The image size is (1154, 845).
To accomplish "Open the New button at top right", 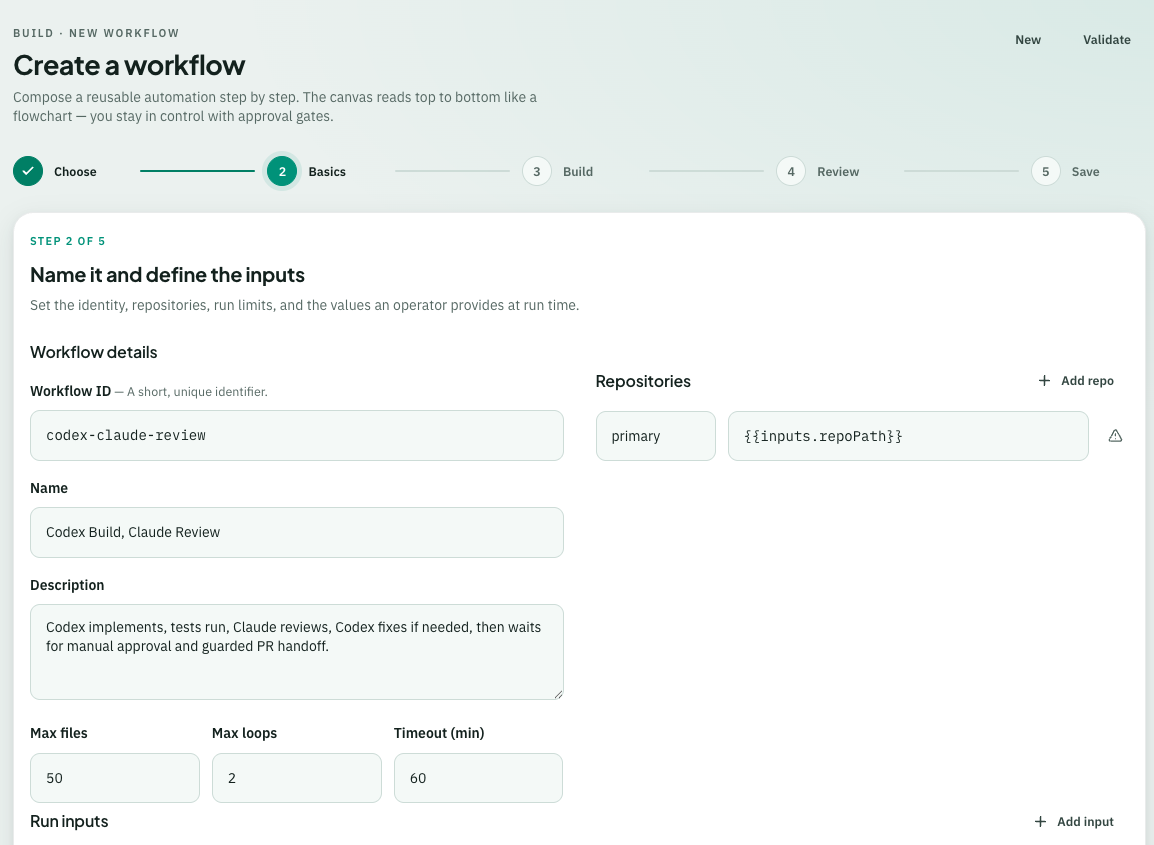I will (x=1027, y=40).
